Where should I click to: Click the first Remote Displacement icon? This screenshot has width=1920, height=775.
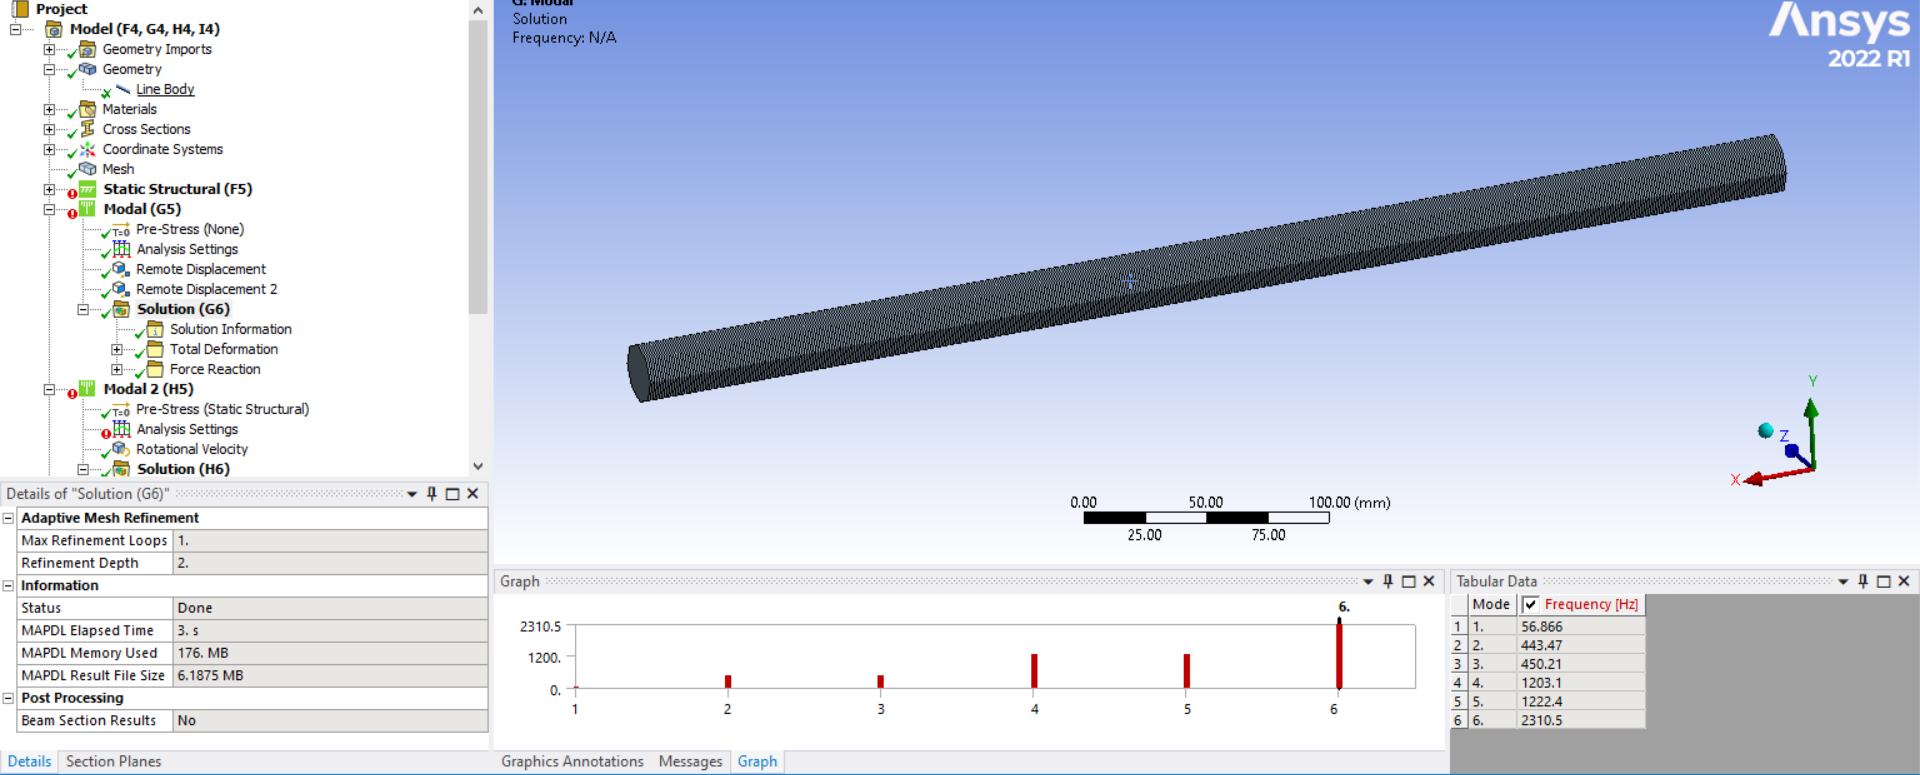click(121, 269)
